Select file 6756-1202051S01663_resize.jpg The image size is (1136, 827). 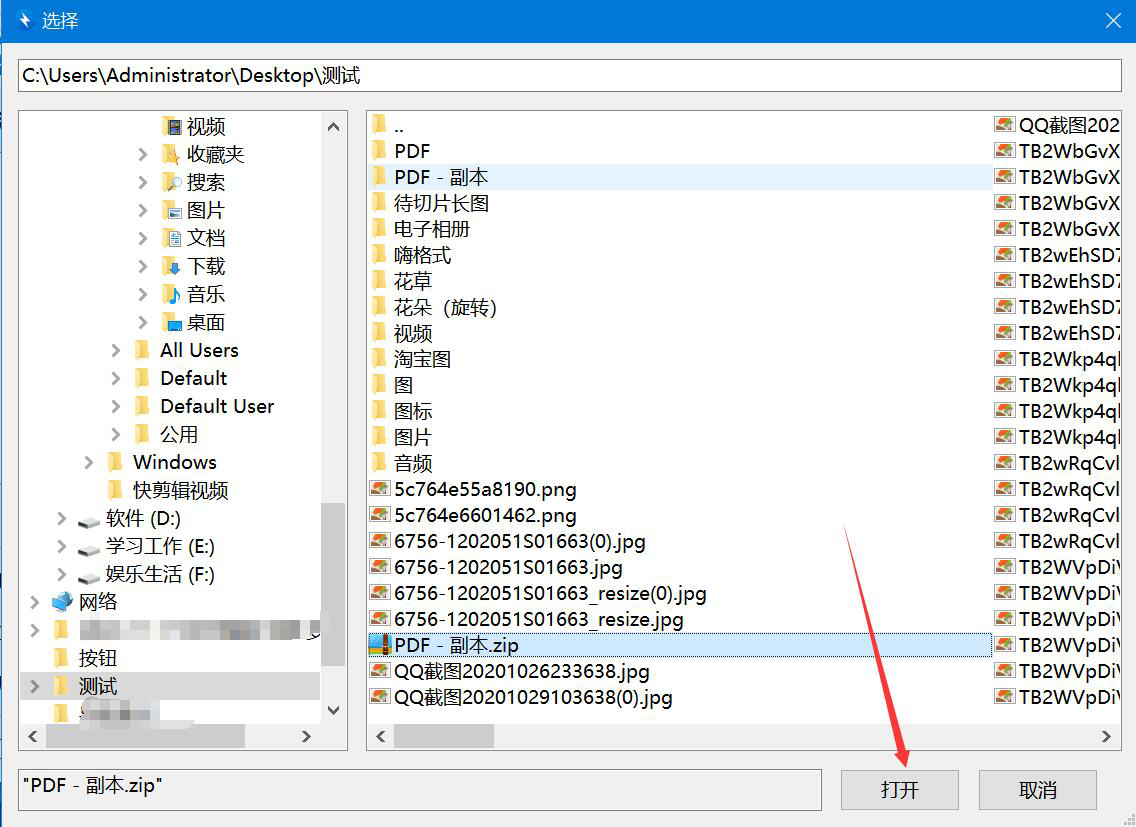click(x=538, y=620)
